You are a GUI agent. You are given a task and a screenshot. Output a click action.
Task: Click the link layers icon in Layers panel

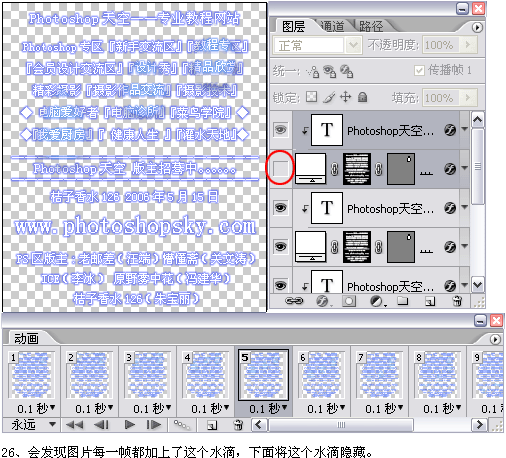[x=294, y=301]
